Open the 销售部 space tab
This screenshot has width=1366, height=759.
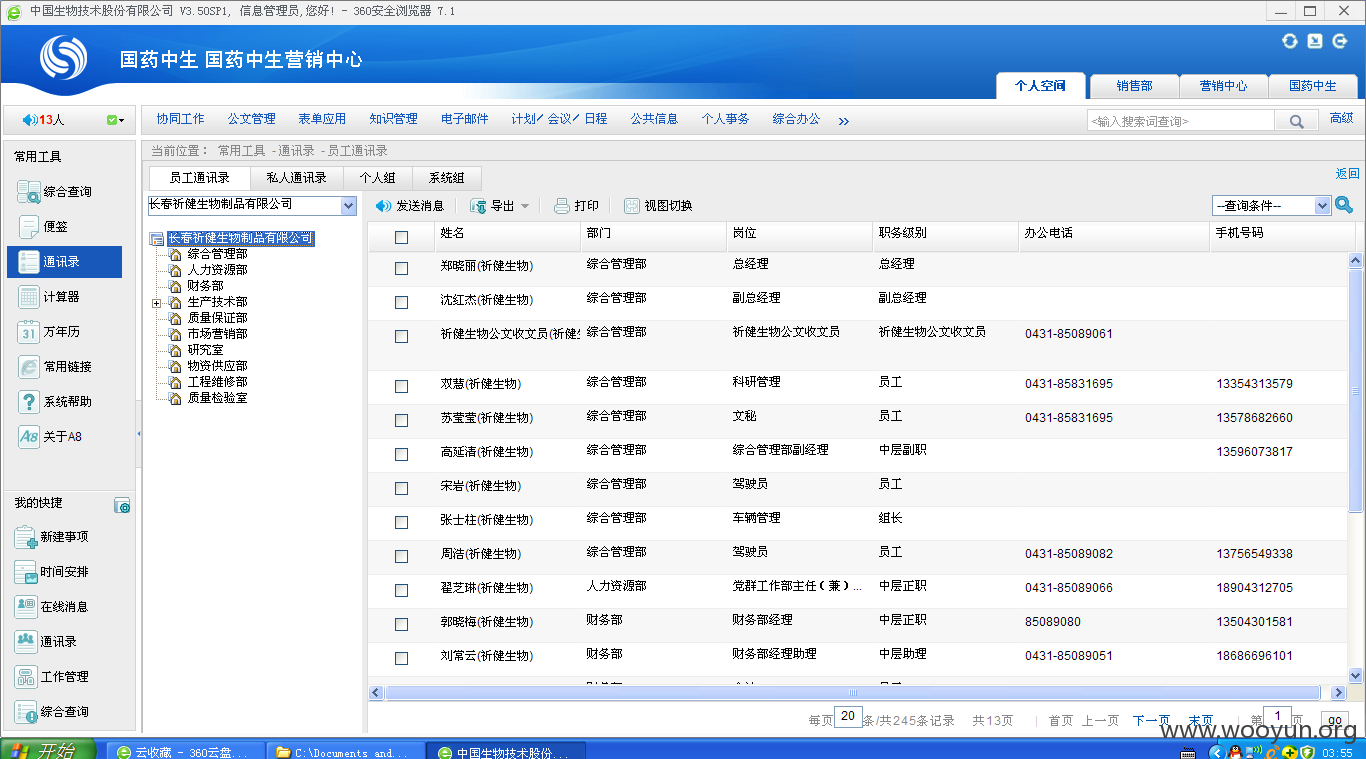click(x=1134, y=86)
